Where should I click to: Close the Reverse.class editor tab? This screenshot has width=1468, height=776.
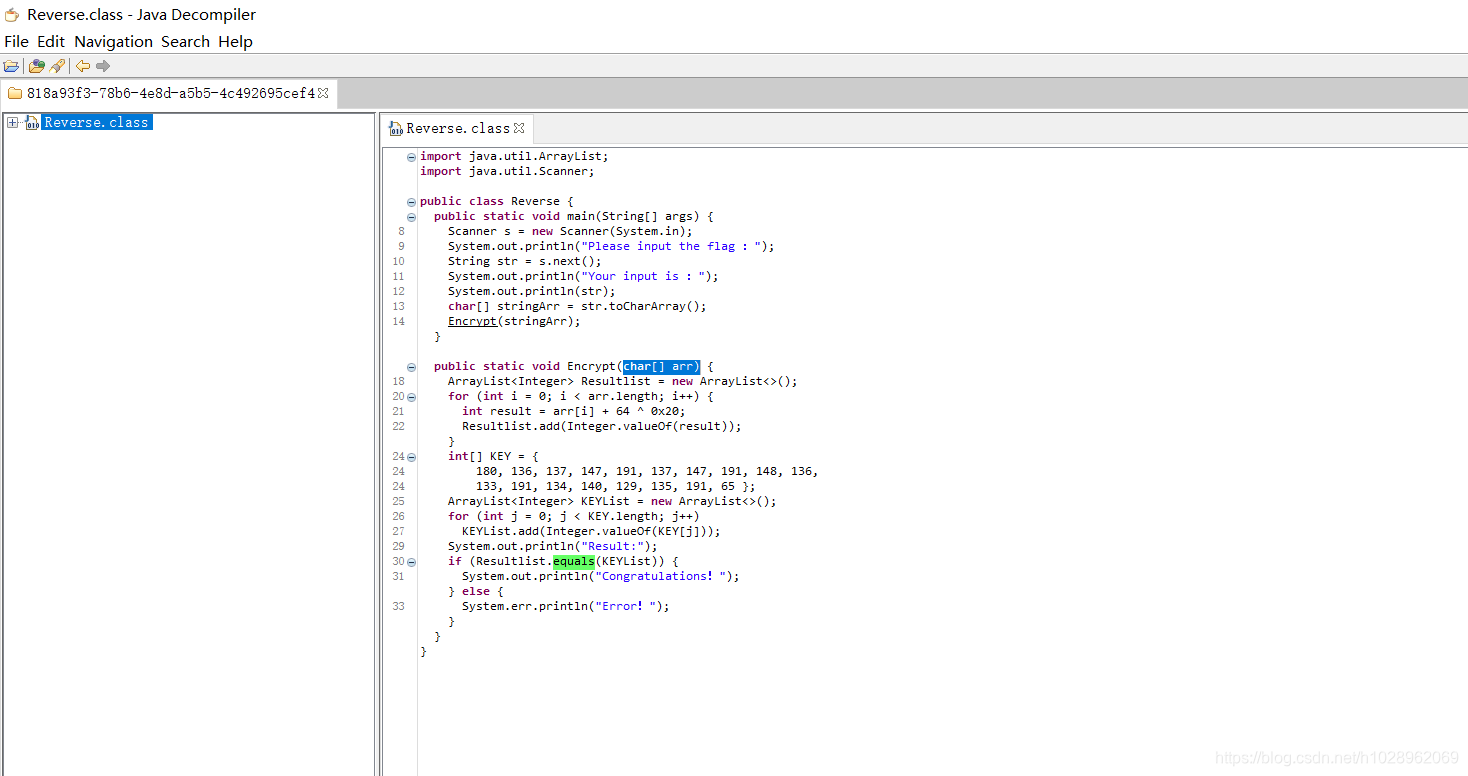(x=519, y=128)
